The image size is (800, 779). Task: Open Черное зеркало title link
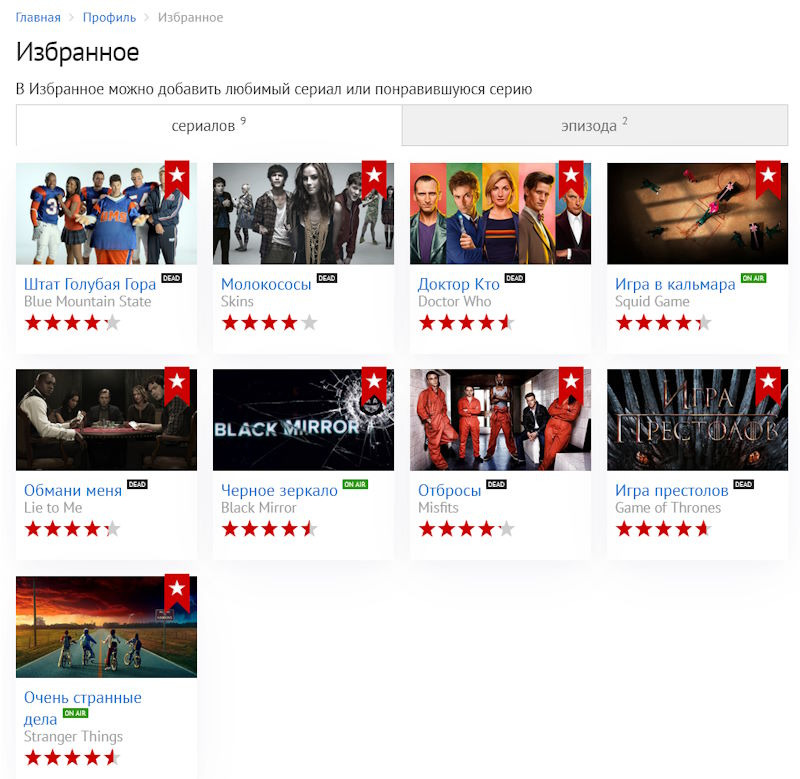coord(279,490)
